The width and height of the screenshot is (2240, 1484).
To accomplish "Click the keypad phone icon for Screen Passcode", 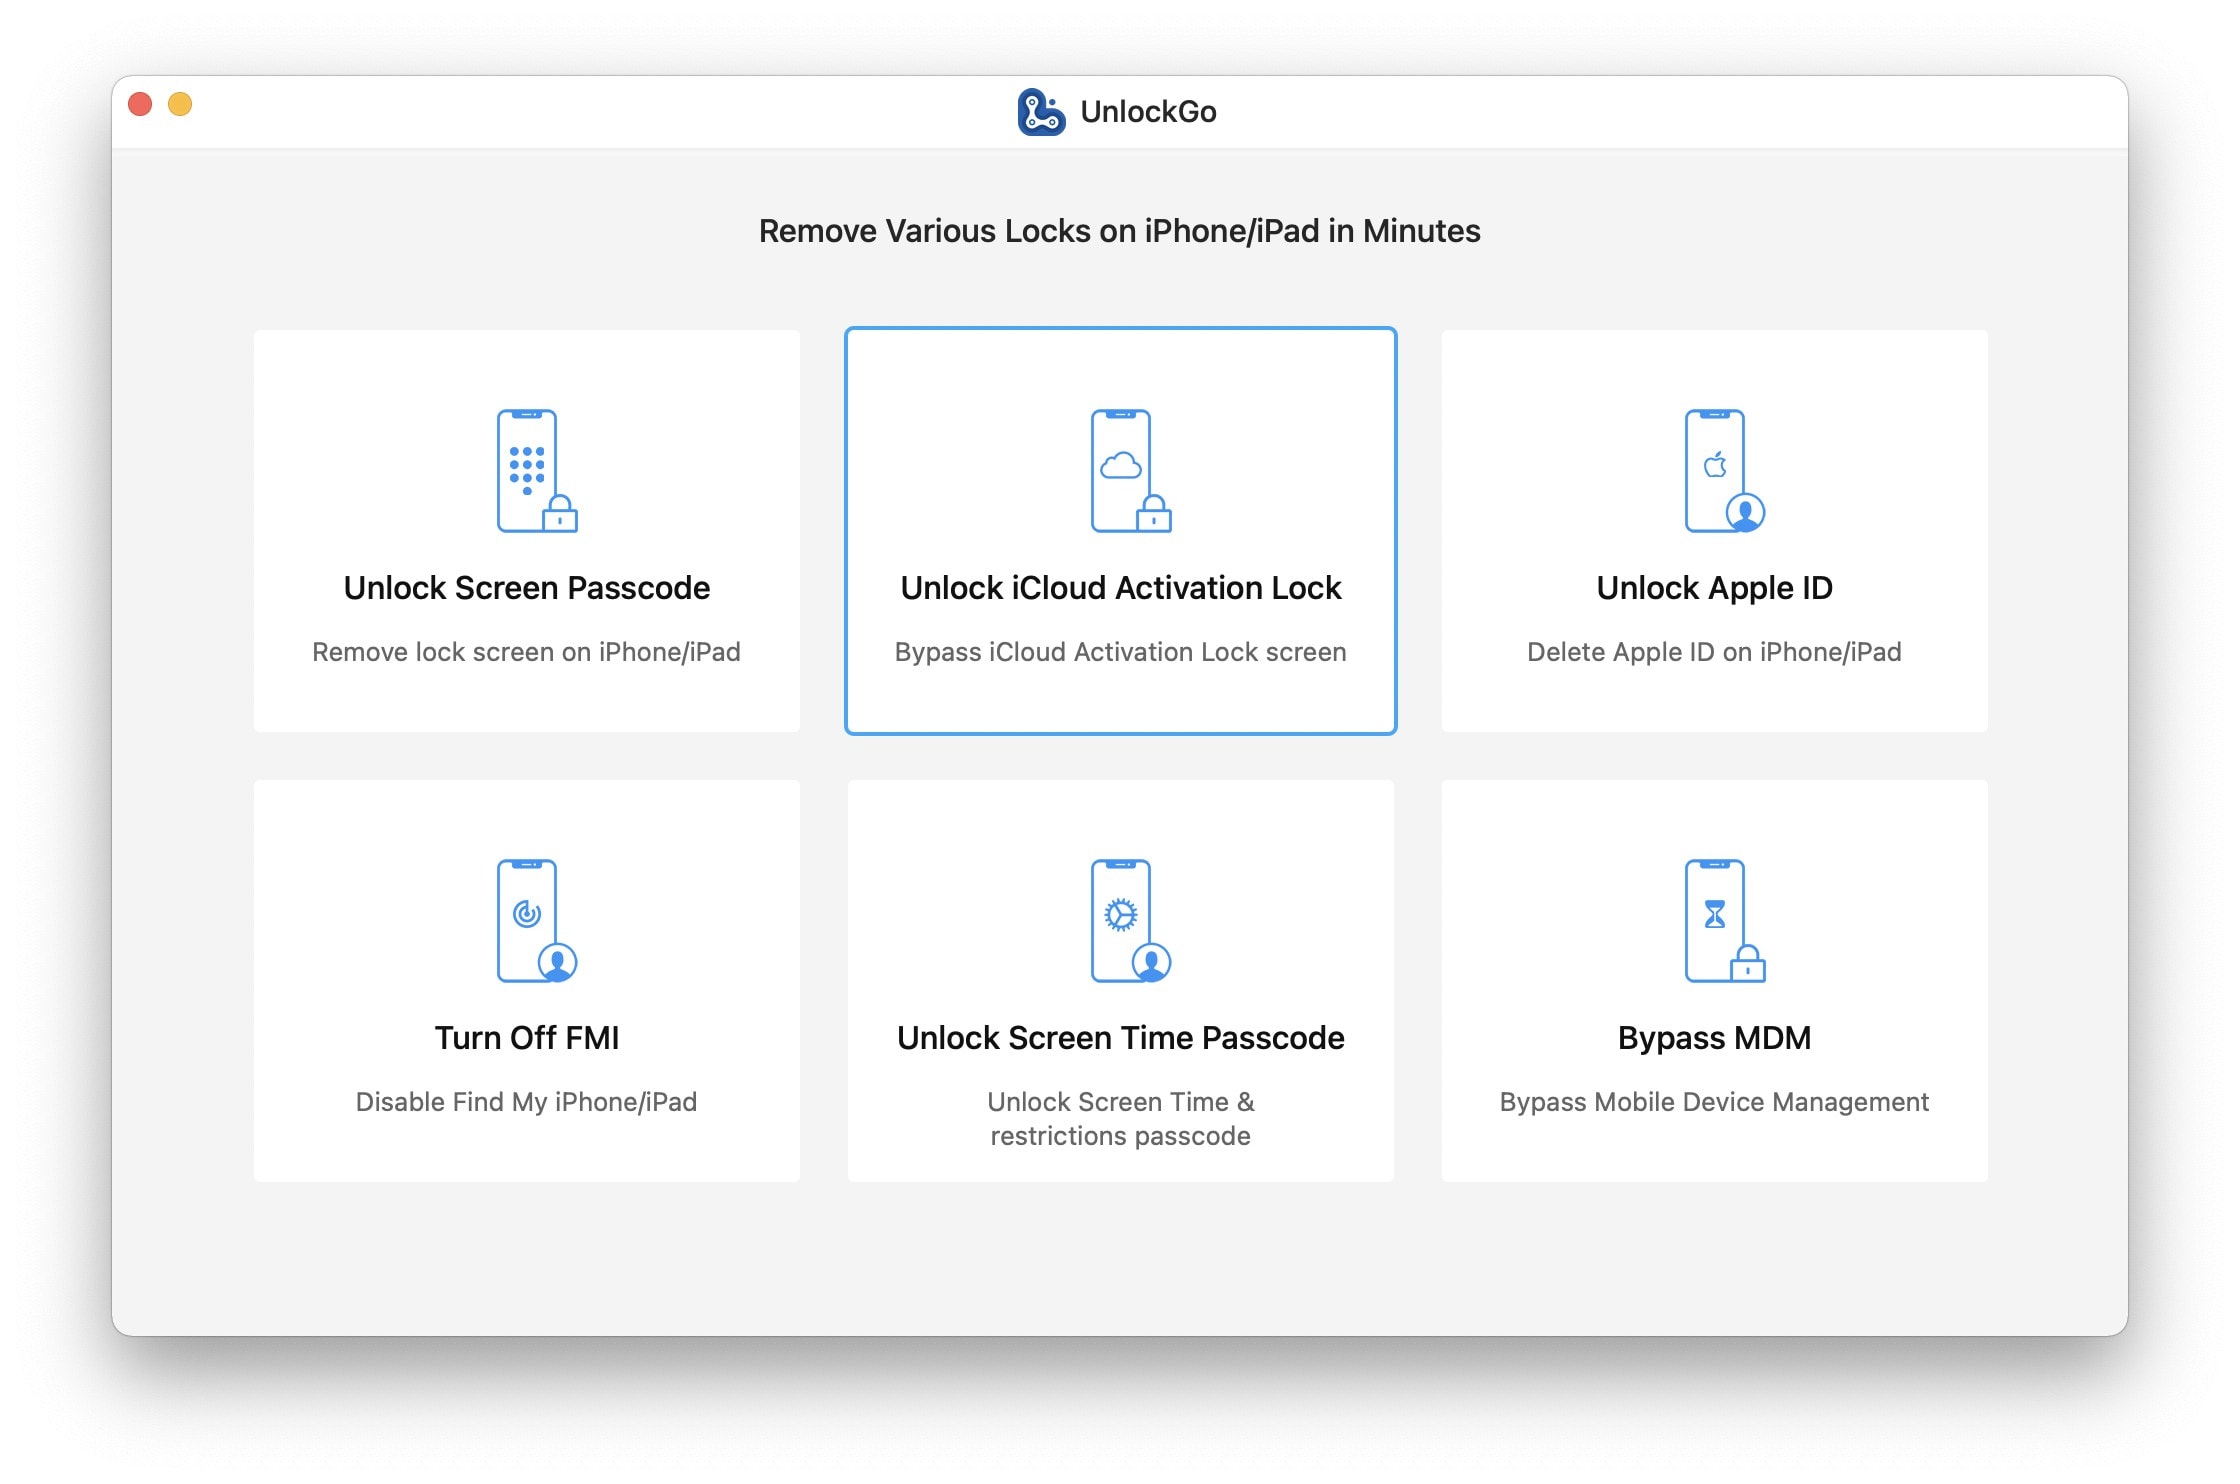I will coord(535,470).
